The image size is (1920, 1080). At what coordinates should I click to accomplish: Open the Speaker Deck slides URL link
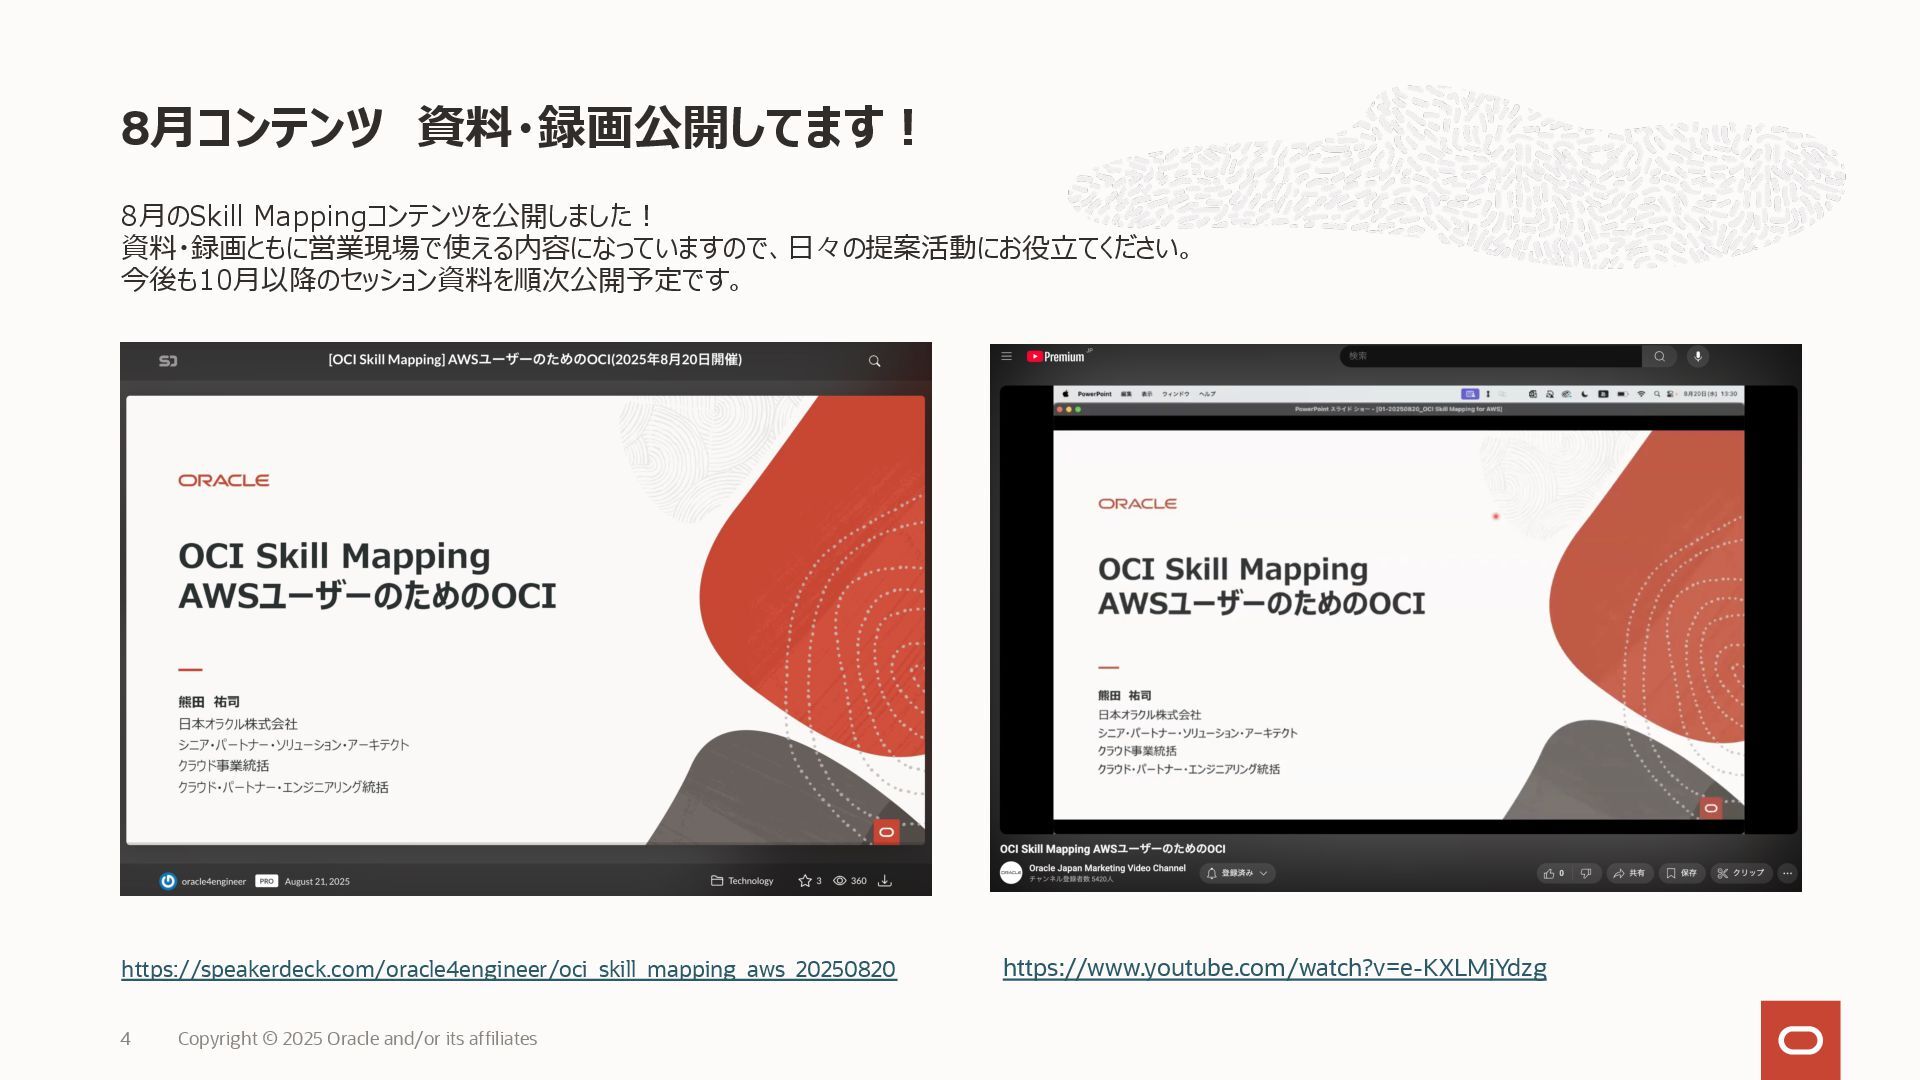tap(508, 969)
